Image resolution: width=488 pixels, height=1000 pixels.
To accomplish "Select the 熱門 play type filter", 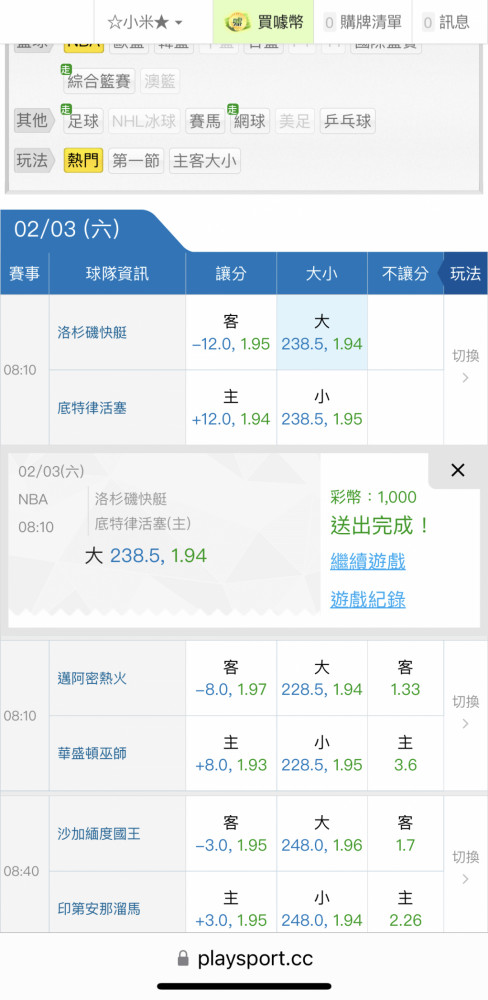I will tap(84, 161).
